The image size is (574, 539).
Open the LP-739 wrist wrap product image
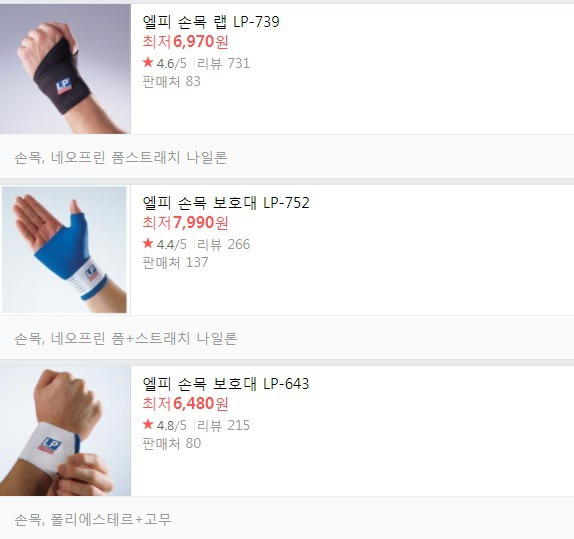[x=65, y=69]
